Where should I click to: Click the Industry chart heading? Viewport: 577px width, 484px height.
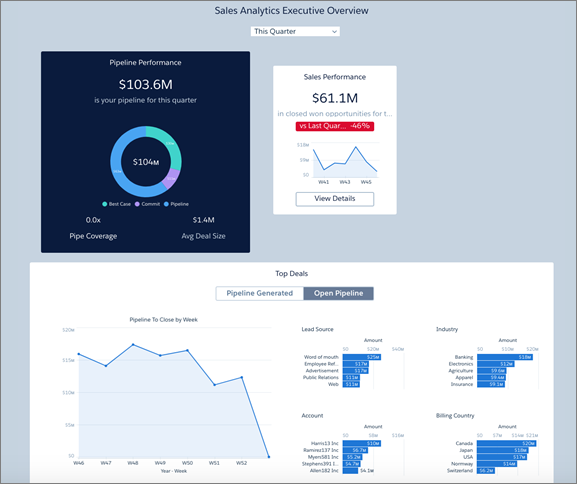[447, 329]
